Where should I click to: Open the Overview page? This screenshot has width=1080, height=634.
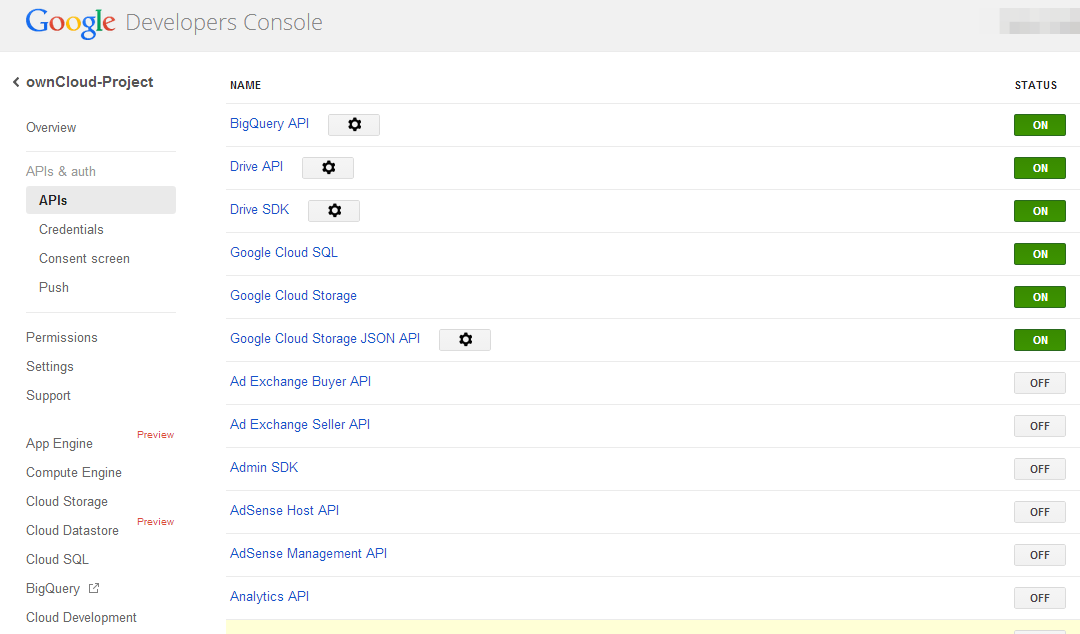coord(51,127)
